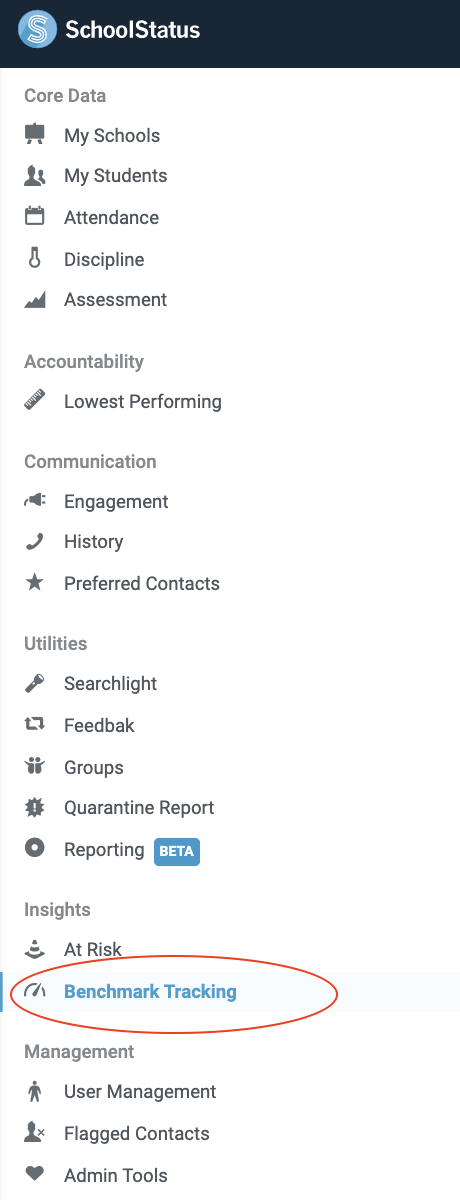Click the SchoolStatus logo icon
Screen dimensions: 460x1200
click(x=37, y=29)
